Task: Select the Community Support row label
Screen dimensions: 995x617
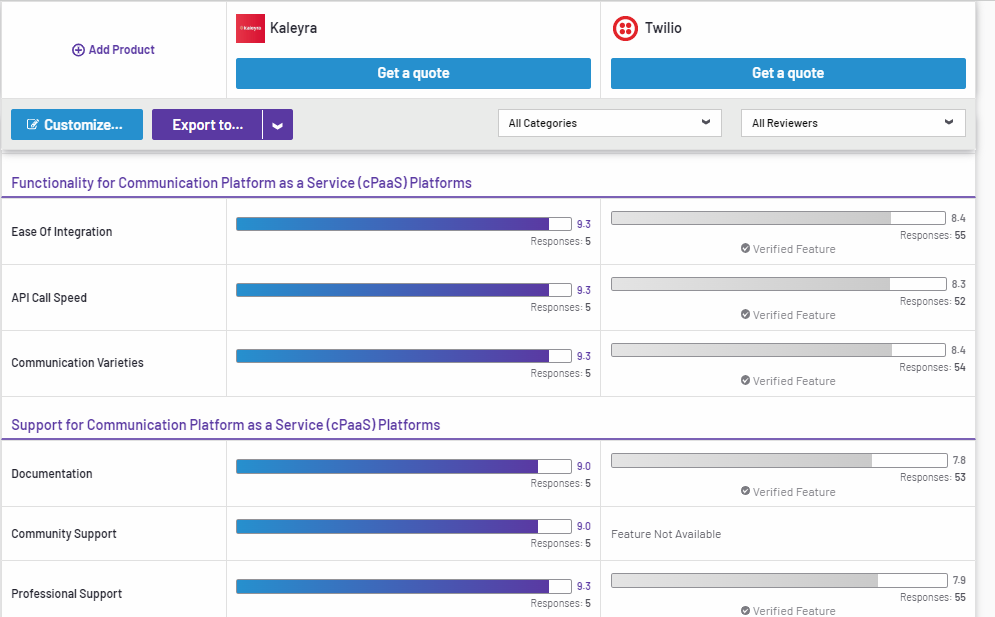Action: pyautogui.click(x=63, y=534)
